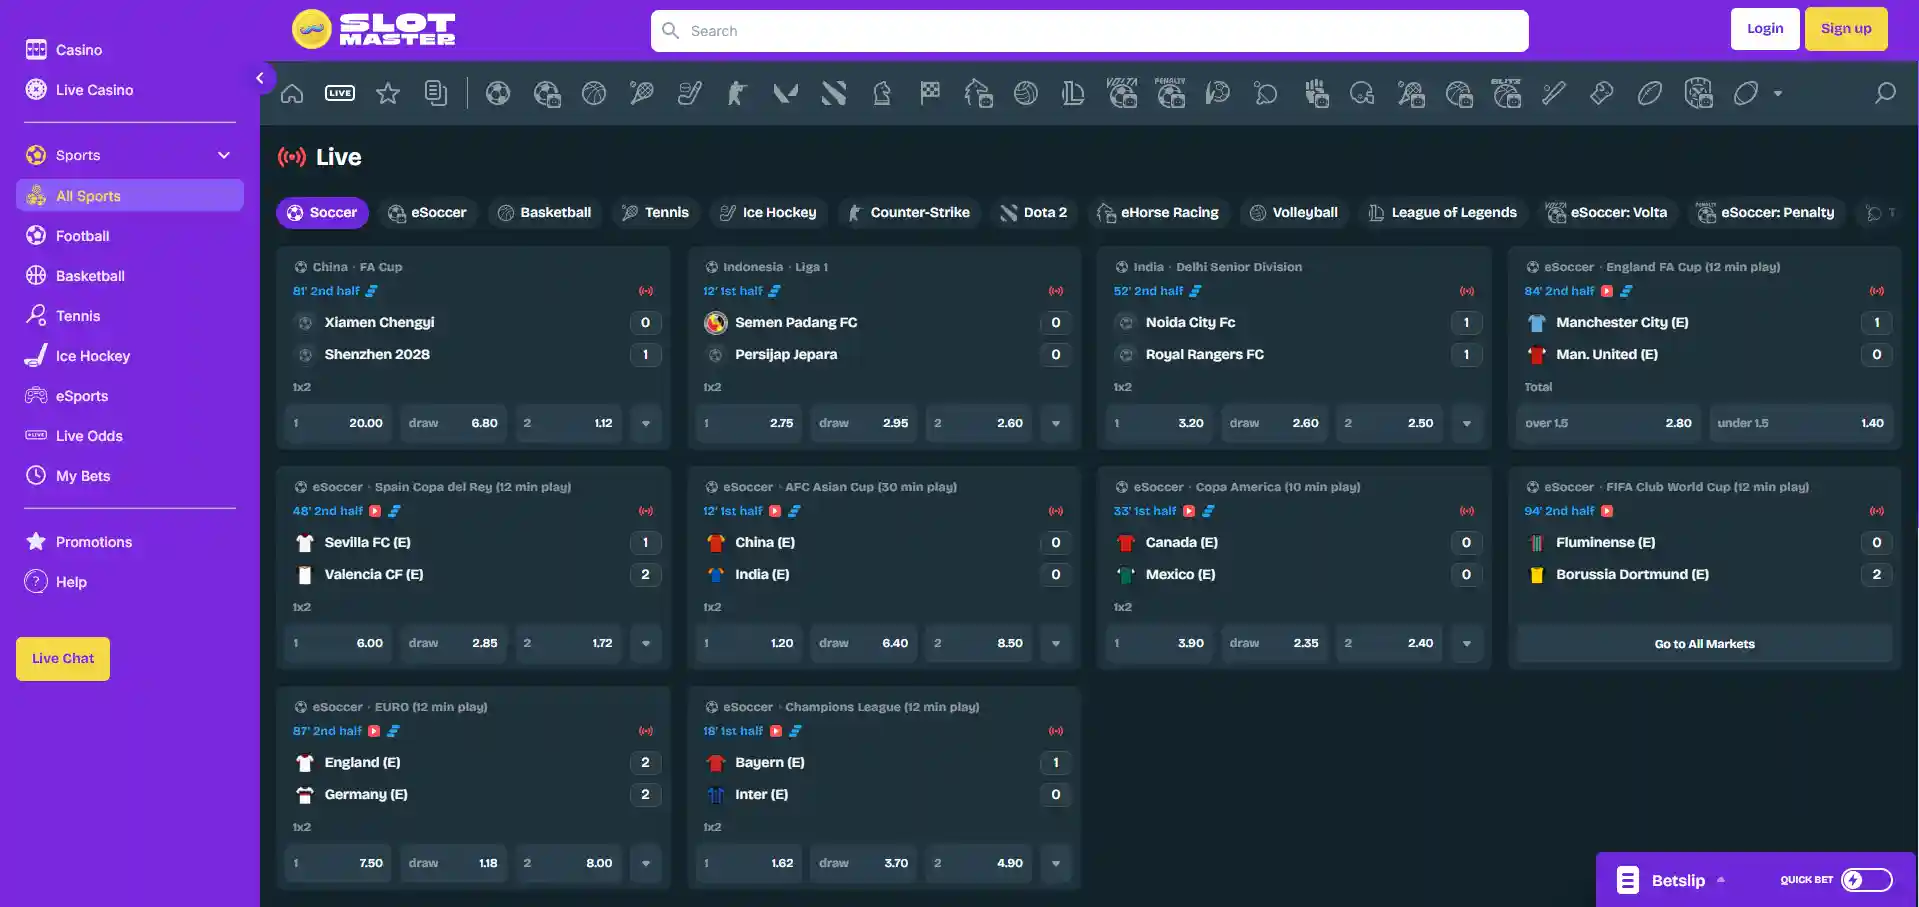The width and height of the screenshot is (1919, 907).
Task: Bet on over 1.5 at 2.80
Action: (x=1608, y=423)
